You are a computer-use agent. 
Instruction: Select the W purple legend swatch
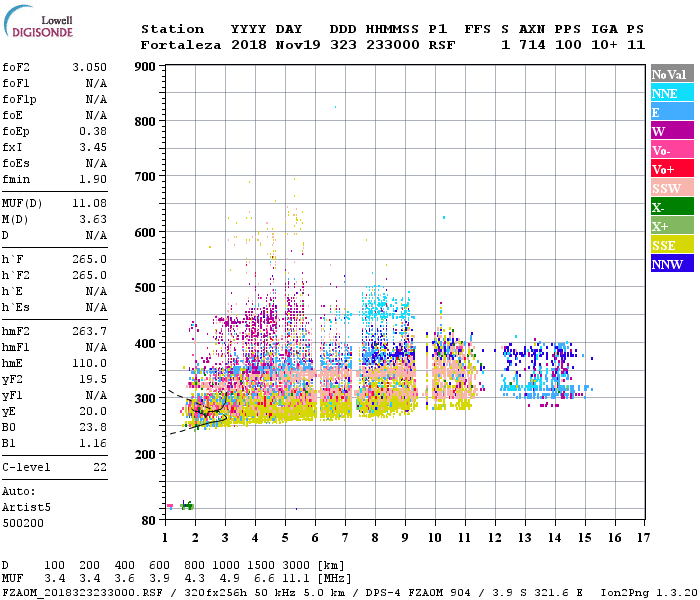tap(672, 131)
